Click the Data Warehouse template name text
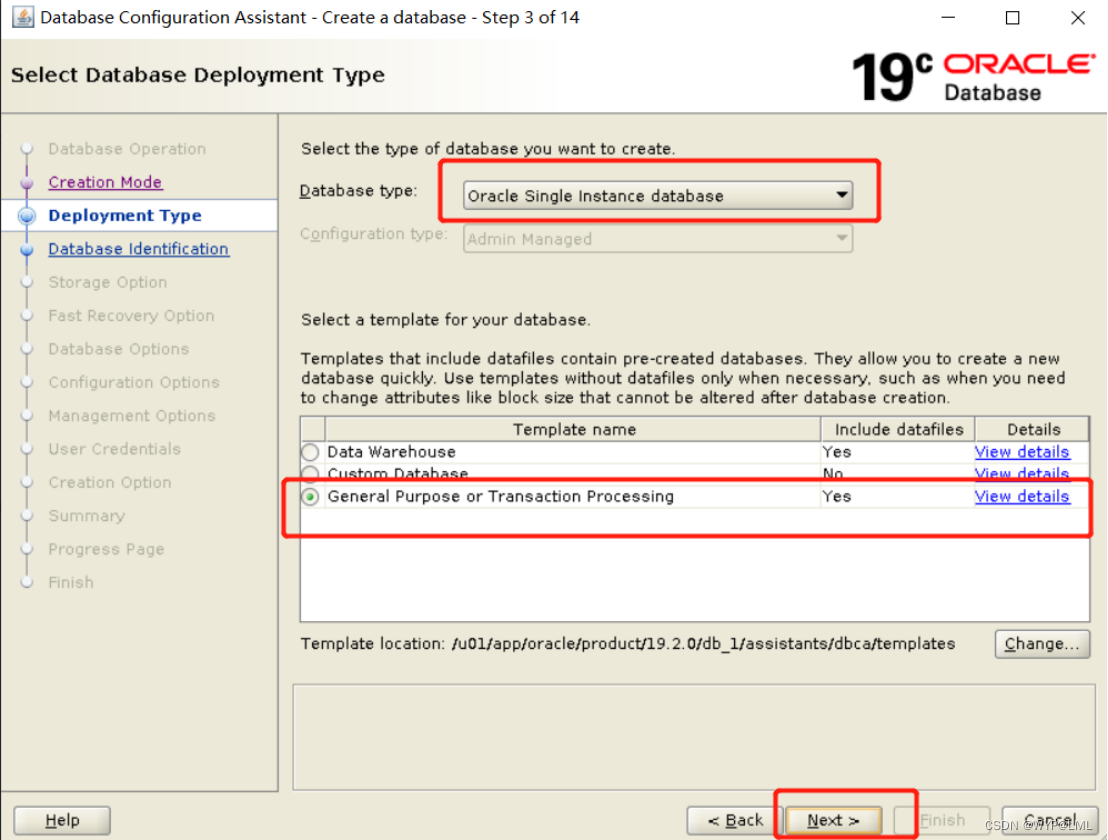The image size is (1108, 840). pyautogui.click(x=391, y=452)
